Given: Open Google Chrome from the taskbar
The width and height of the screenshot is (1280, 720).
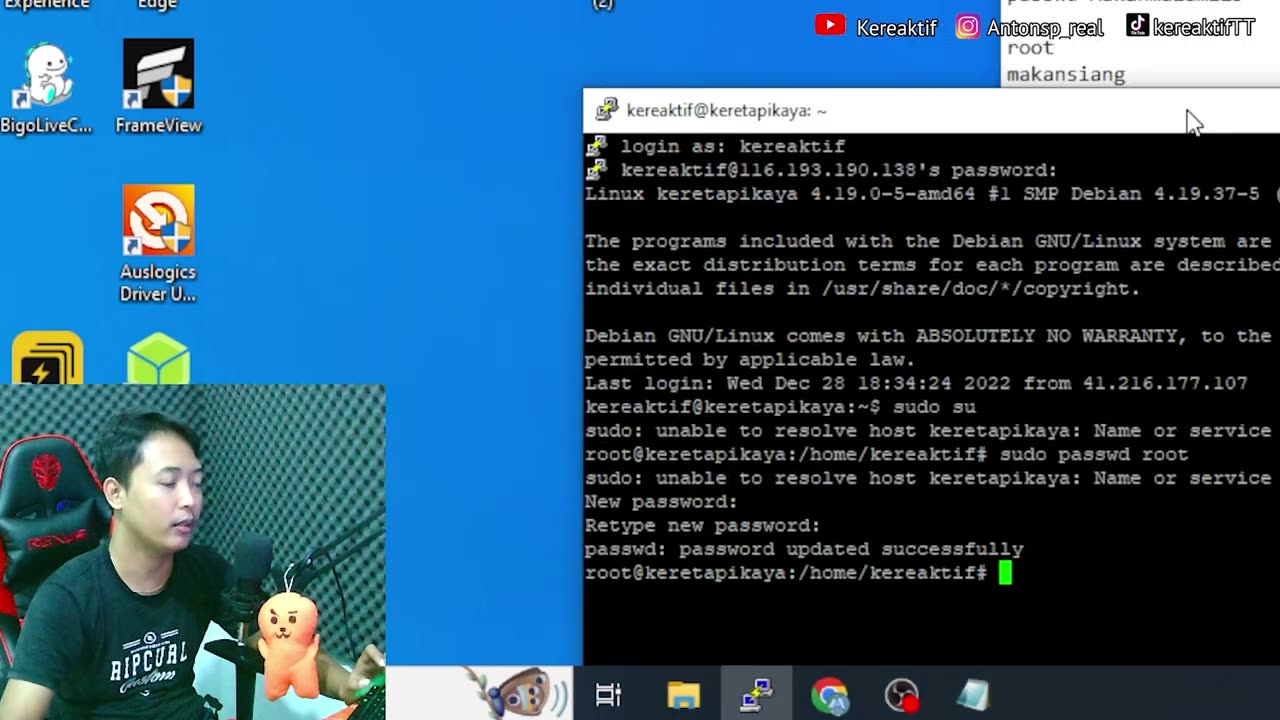Looking at the screenshot, I should (x=829, y=694).
